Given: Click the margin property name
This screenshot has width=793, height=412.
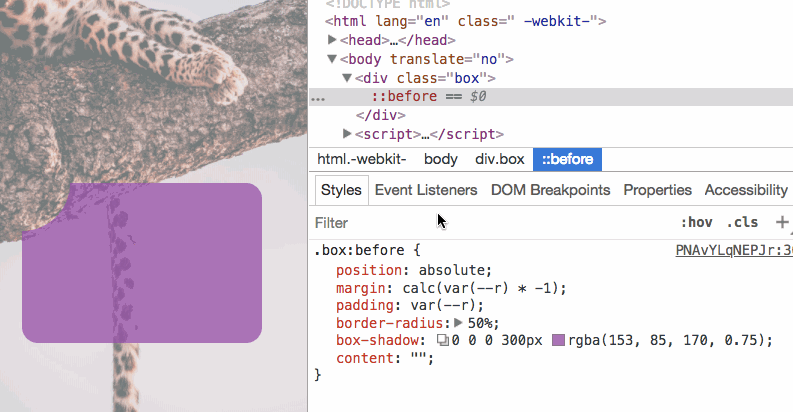Looking at the screenshot, I should tap(361, 288).
